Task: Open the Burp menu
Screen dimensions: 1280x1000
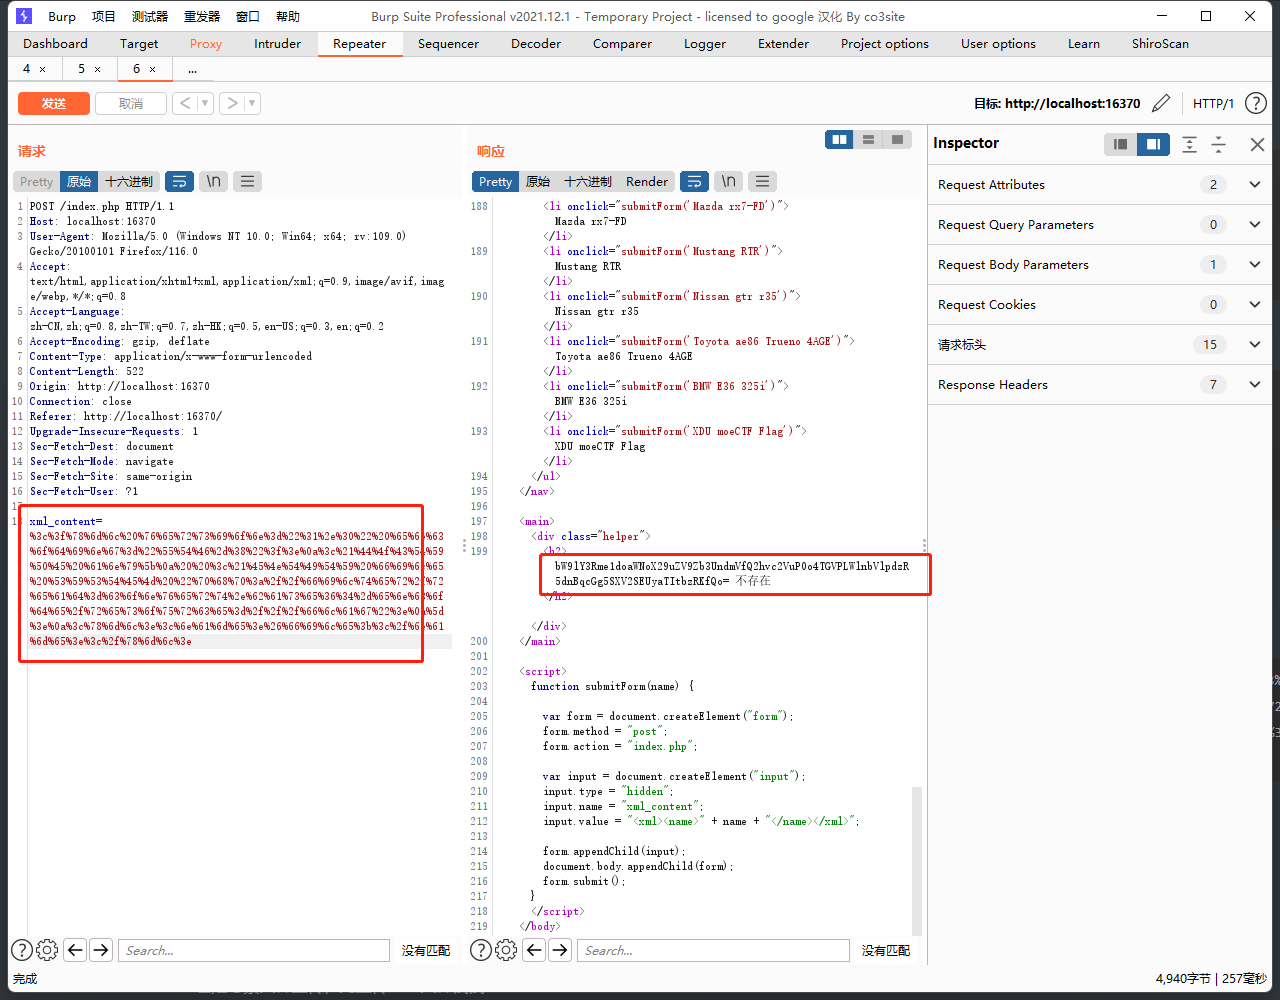Action: pyautogui.click(x=62, y=16)
